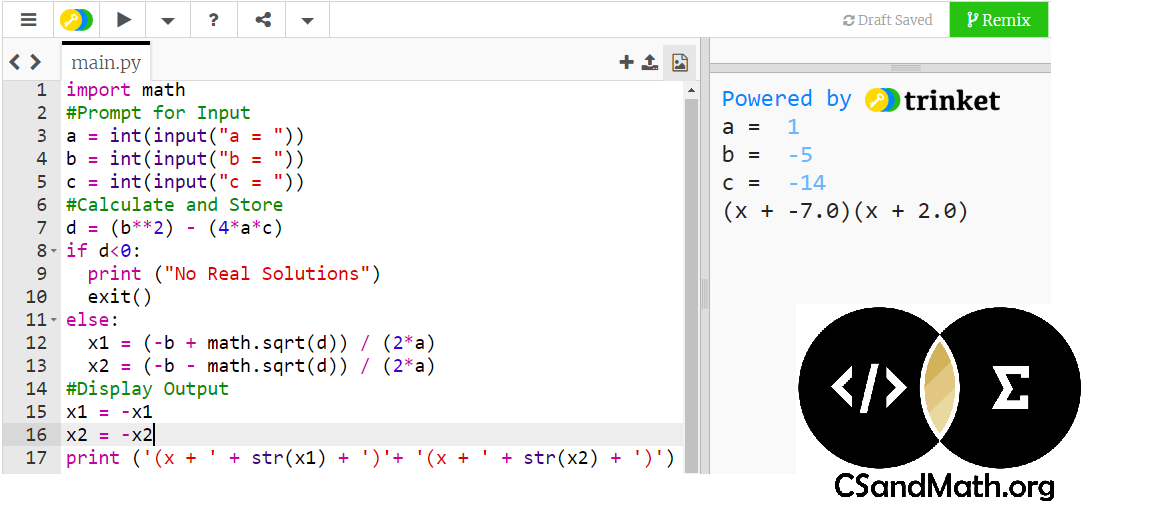Go to the next file tab arrow
The image size is (1175, 517).
[35, 62]
